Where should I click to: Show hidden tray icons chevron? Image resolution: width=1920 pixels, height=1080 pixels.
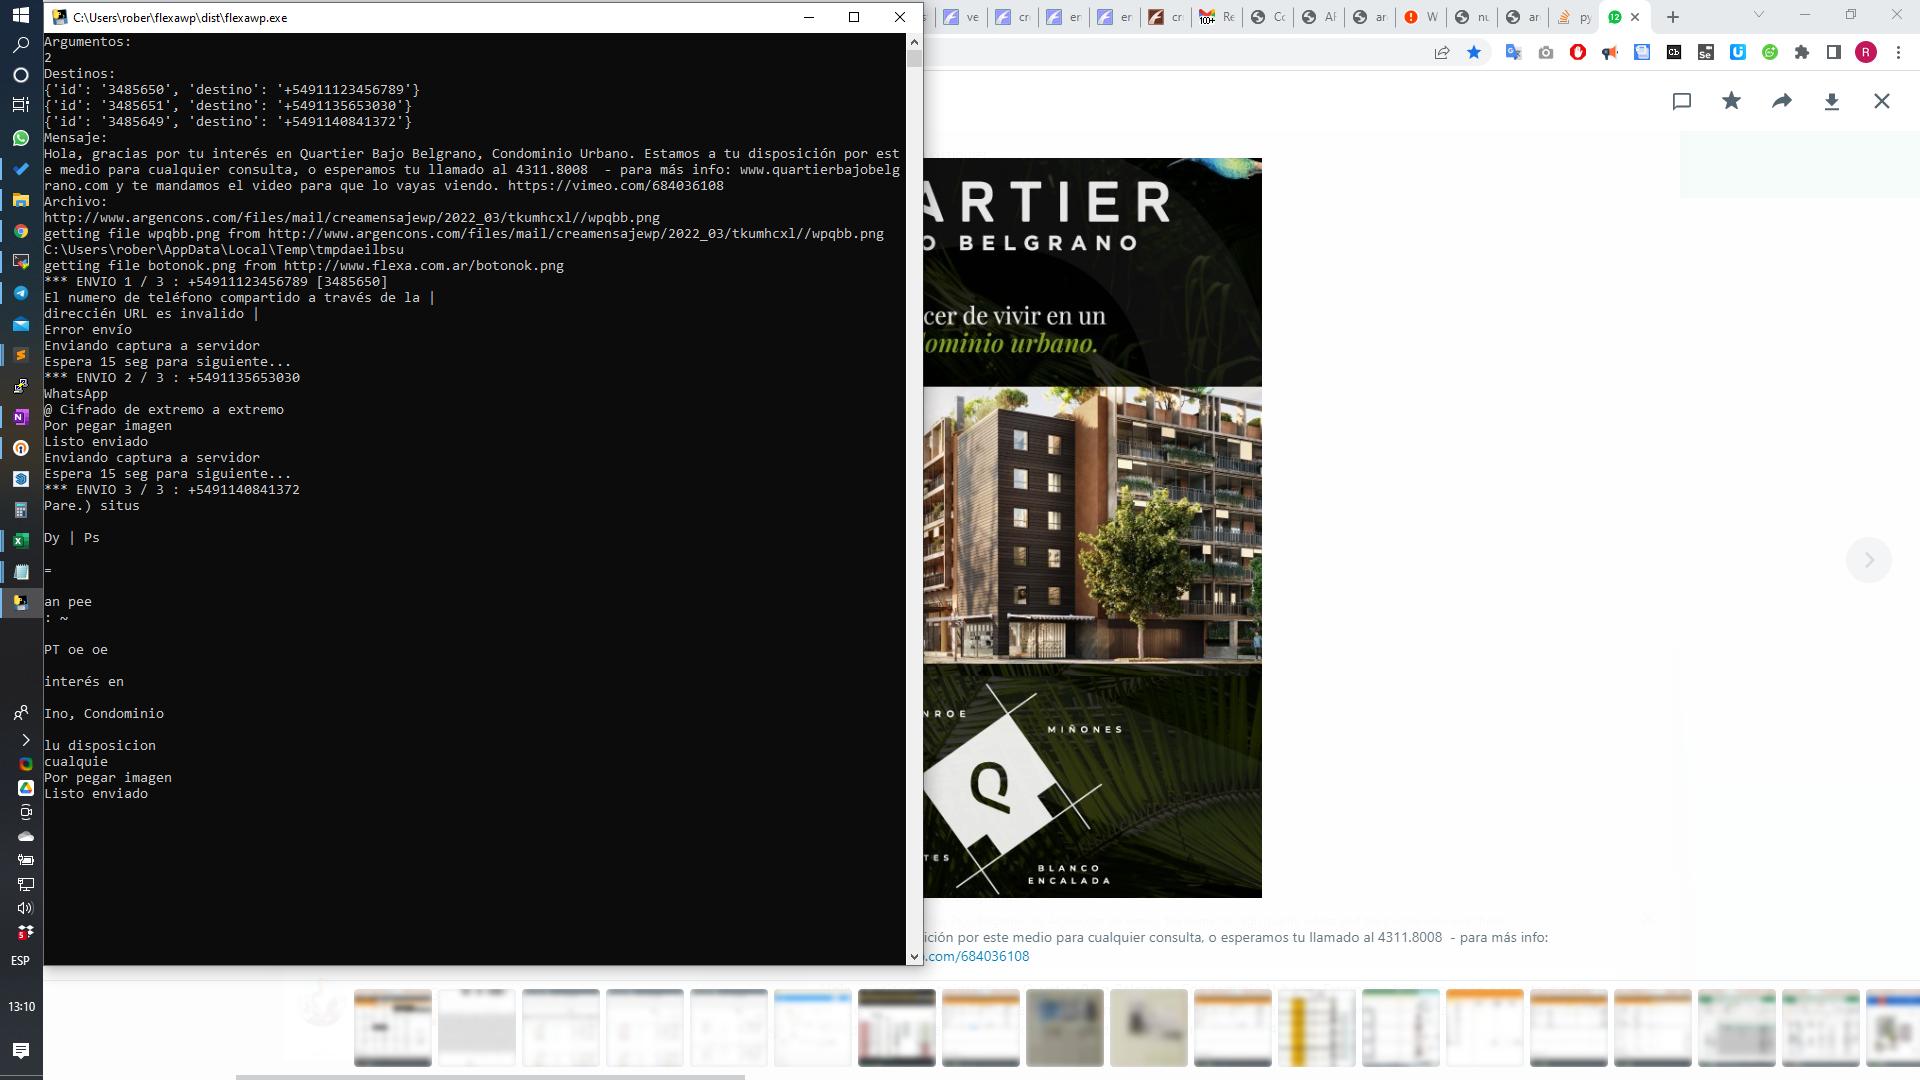coord(25,740)
